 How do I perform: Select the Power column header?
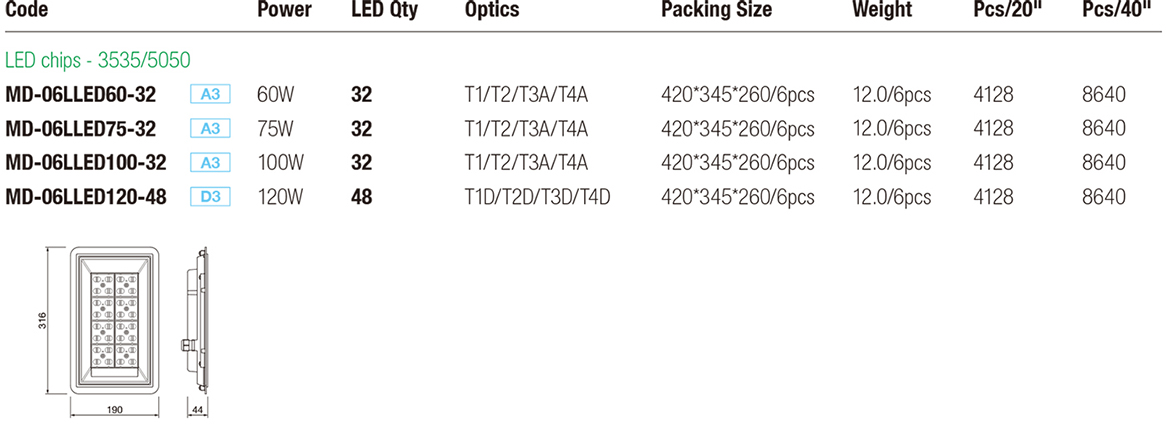tap(284, 10)
